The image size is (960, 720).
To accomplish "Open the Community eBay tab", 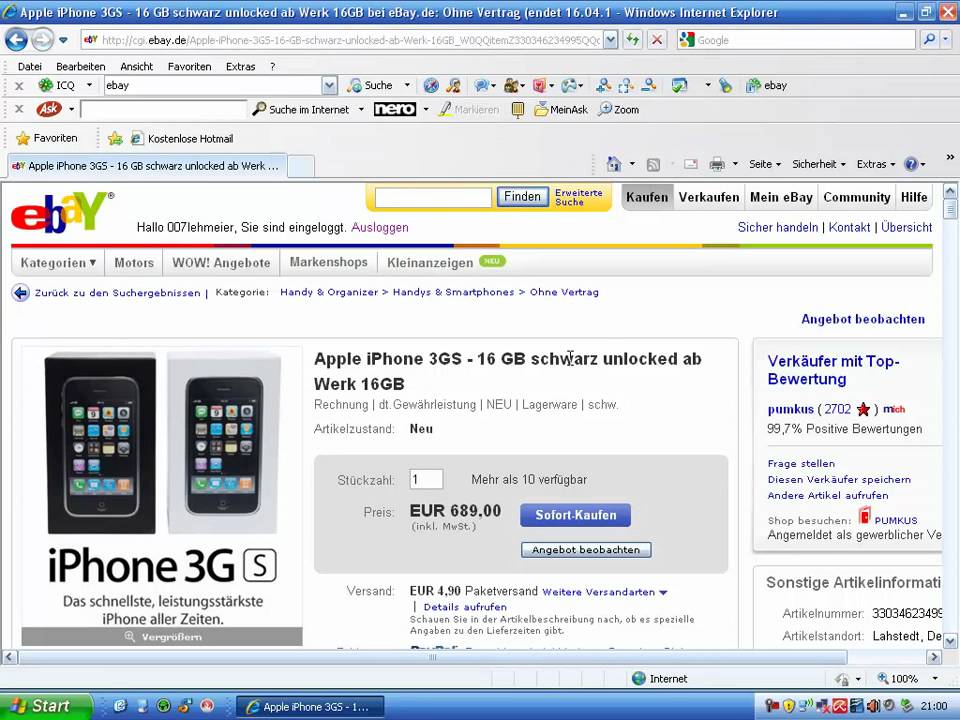I will 857,197.
